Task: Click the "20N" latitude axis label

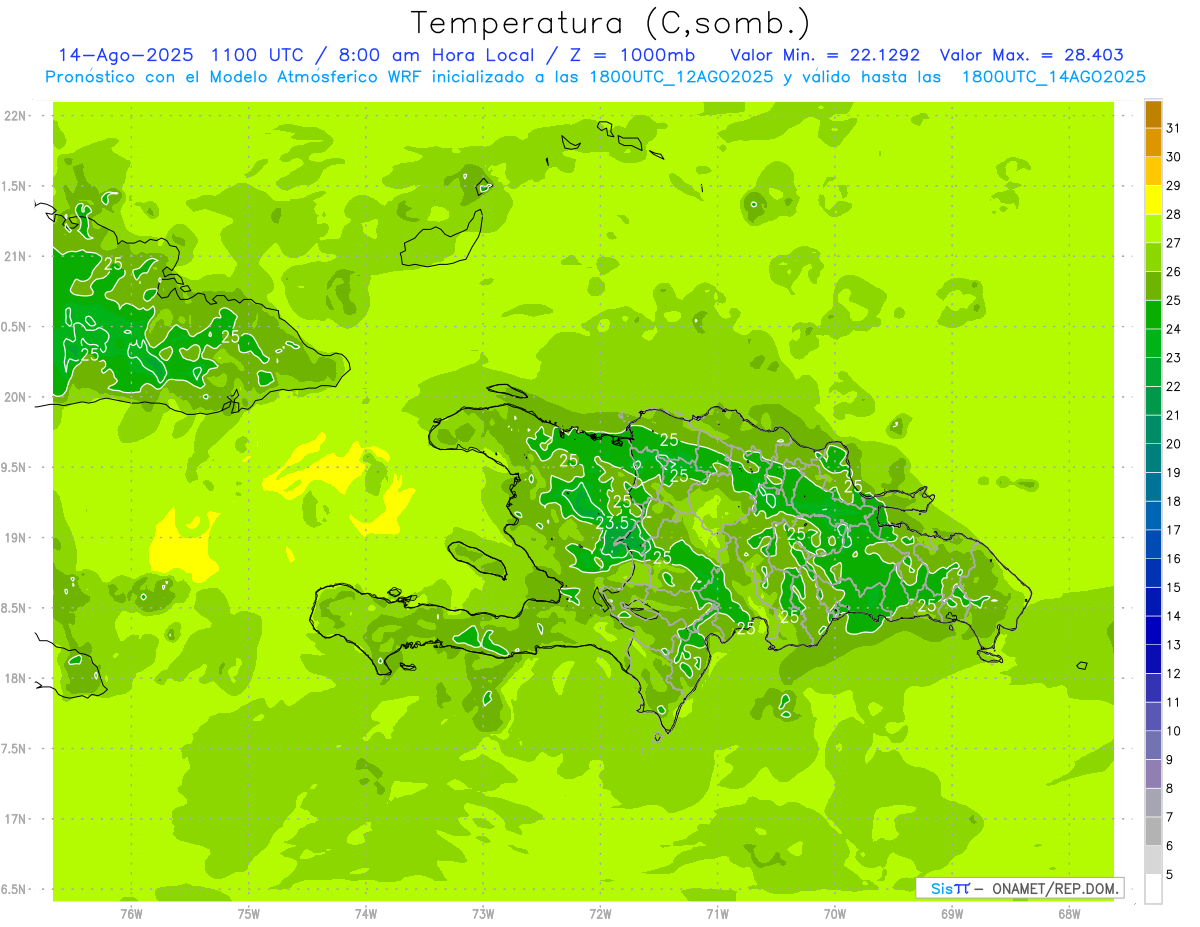Action: pos(14,397)
